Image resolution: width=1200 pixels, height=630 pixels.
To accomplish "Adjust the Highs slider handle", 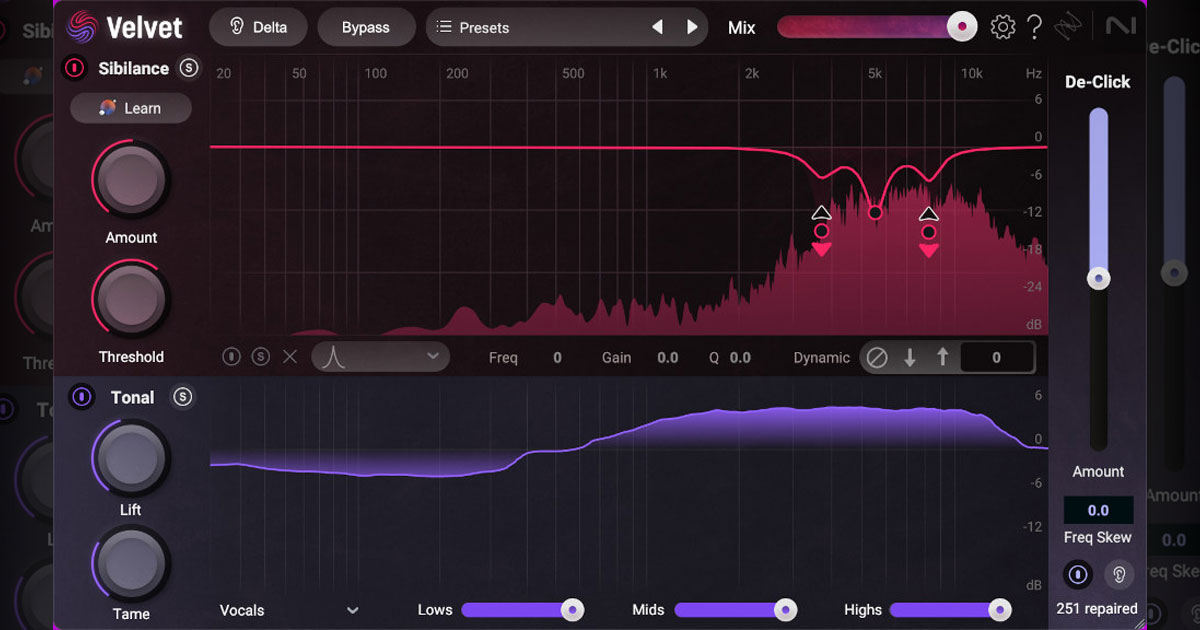I will click(999, 609).
